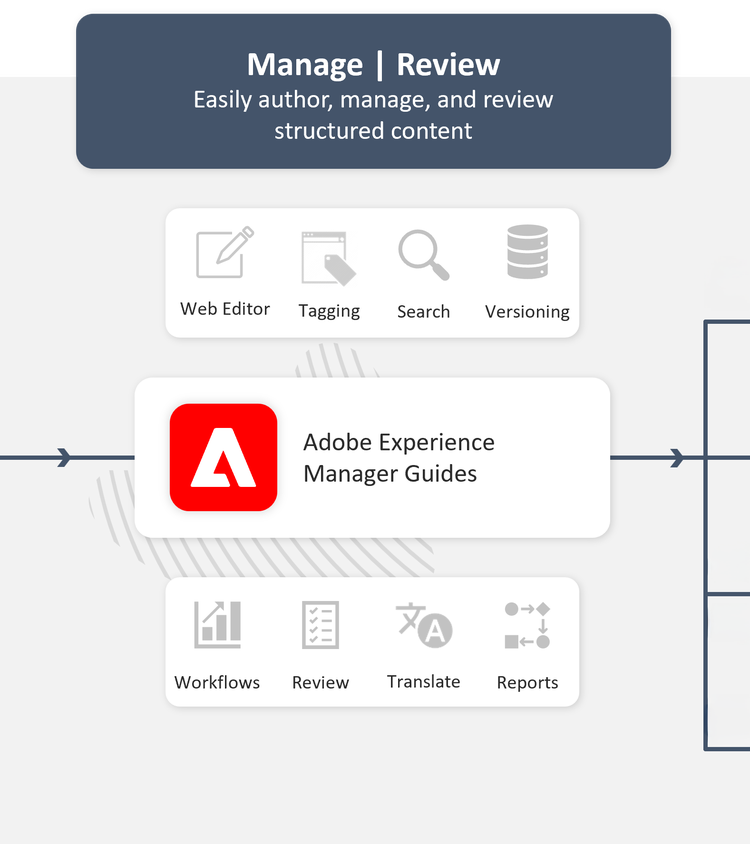Click the red Adobe logo icon
This screenshot has height=844, width=750.
point(223,457)
